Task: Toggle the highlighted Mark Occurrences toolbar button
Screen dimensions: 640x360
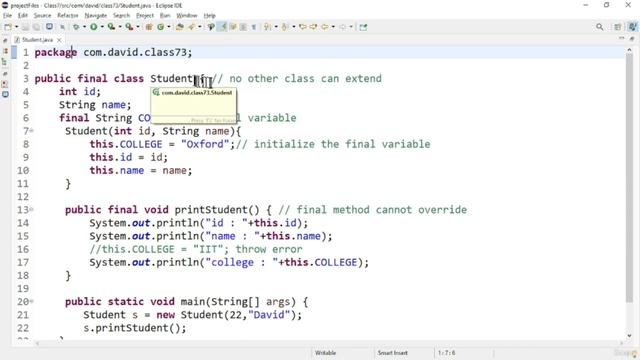Action: (x=223, y=27)
